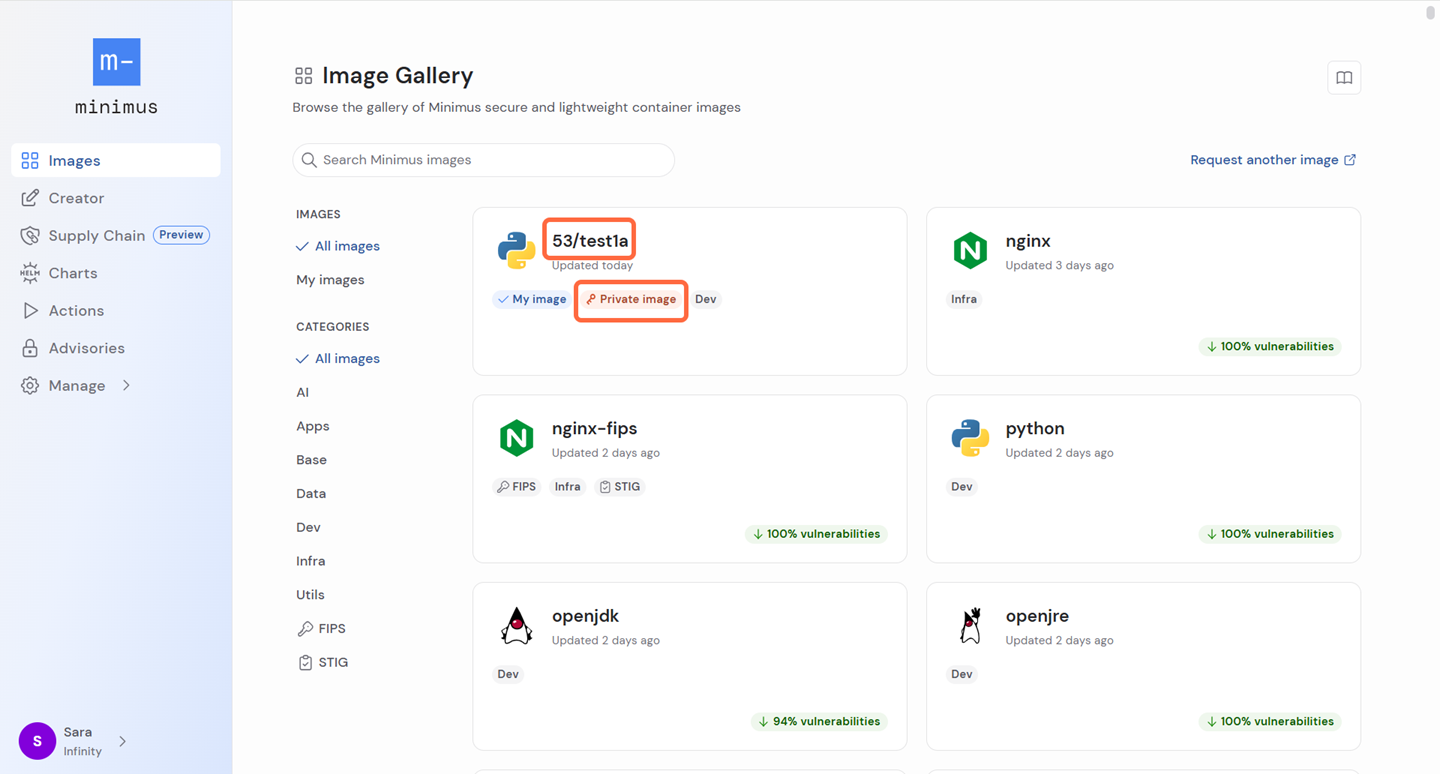Open the Images section in sidebar
The height and width of the screenshot is (774, 1440).
coord(116,160)
